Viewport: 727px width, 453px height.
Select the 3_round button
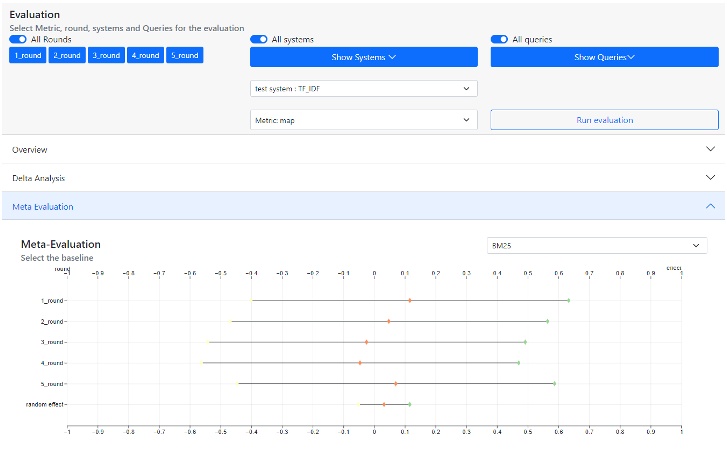(x=106, y=56)
